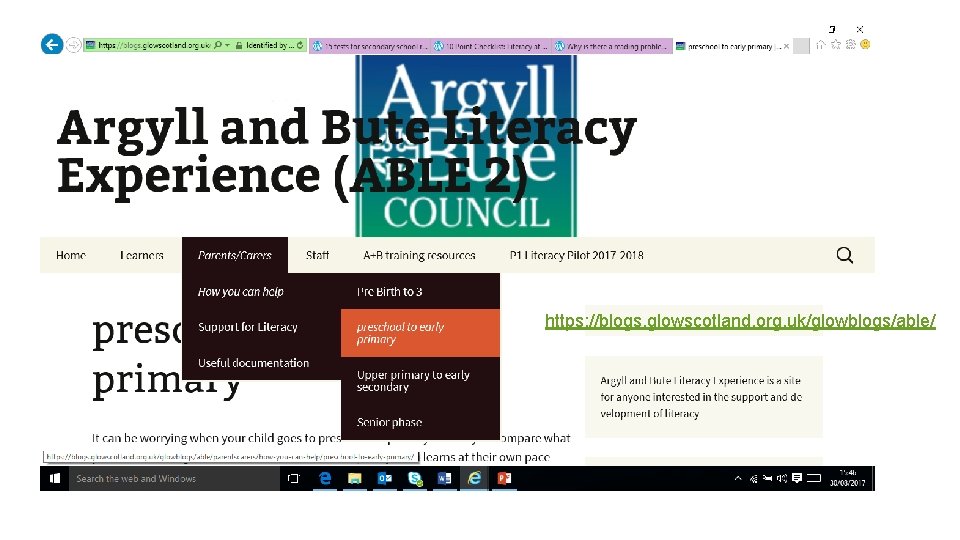Click the smiley feedback icon

click(865, 45)
